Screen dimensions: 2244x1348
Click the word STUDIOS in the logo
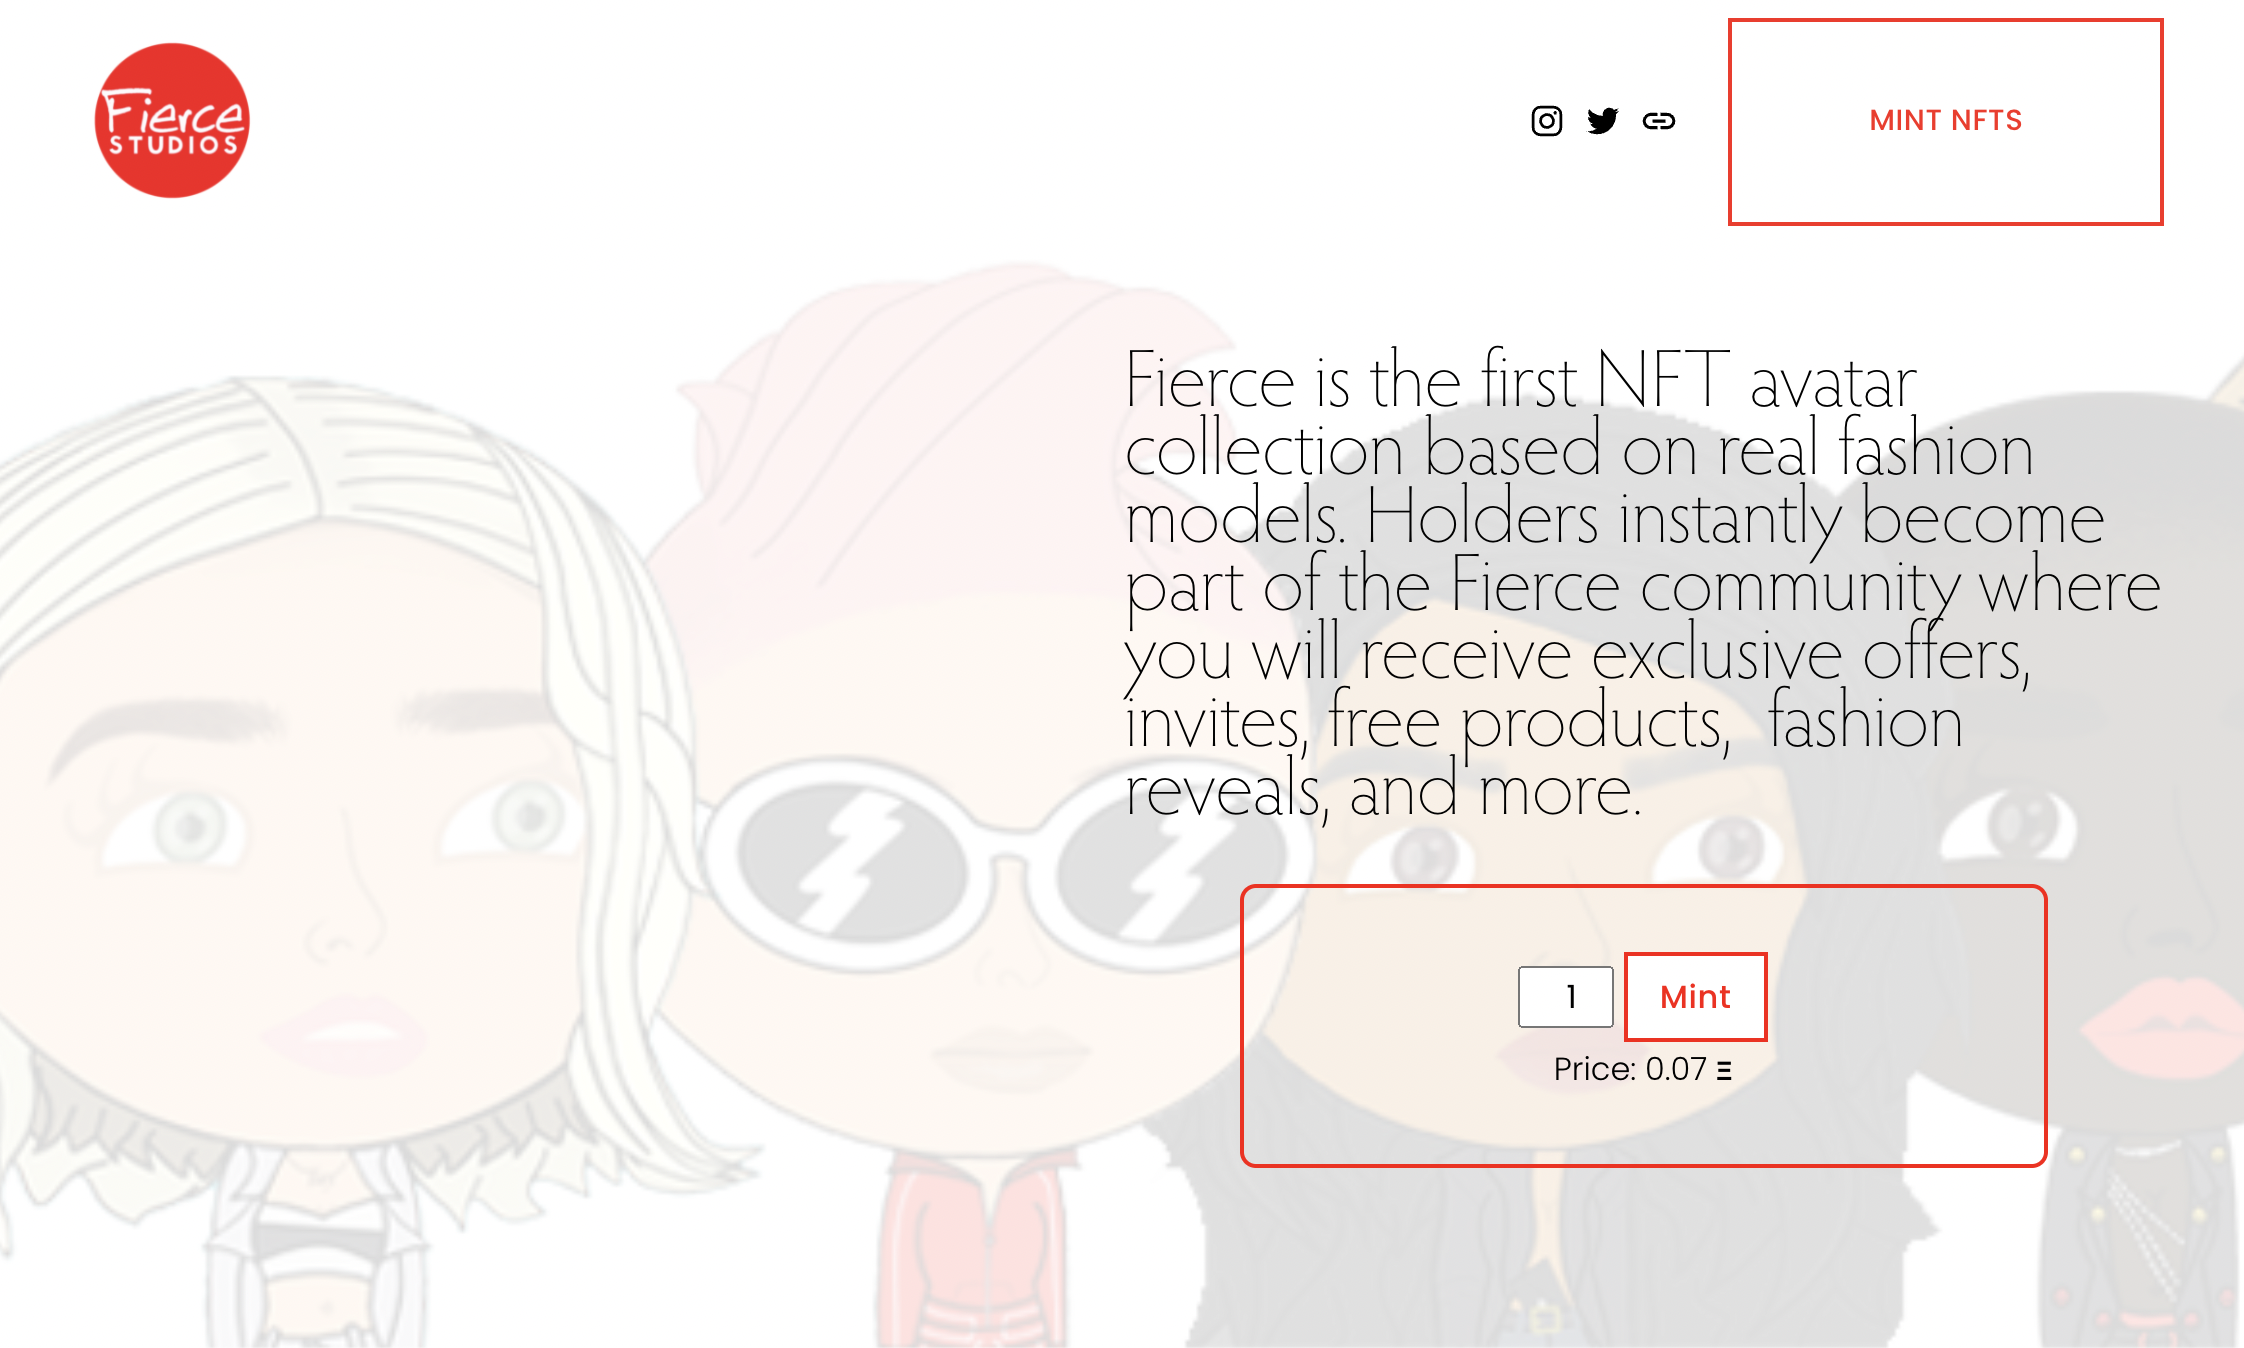pos(173,146)
